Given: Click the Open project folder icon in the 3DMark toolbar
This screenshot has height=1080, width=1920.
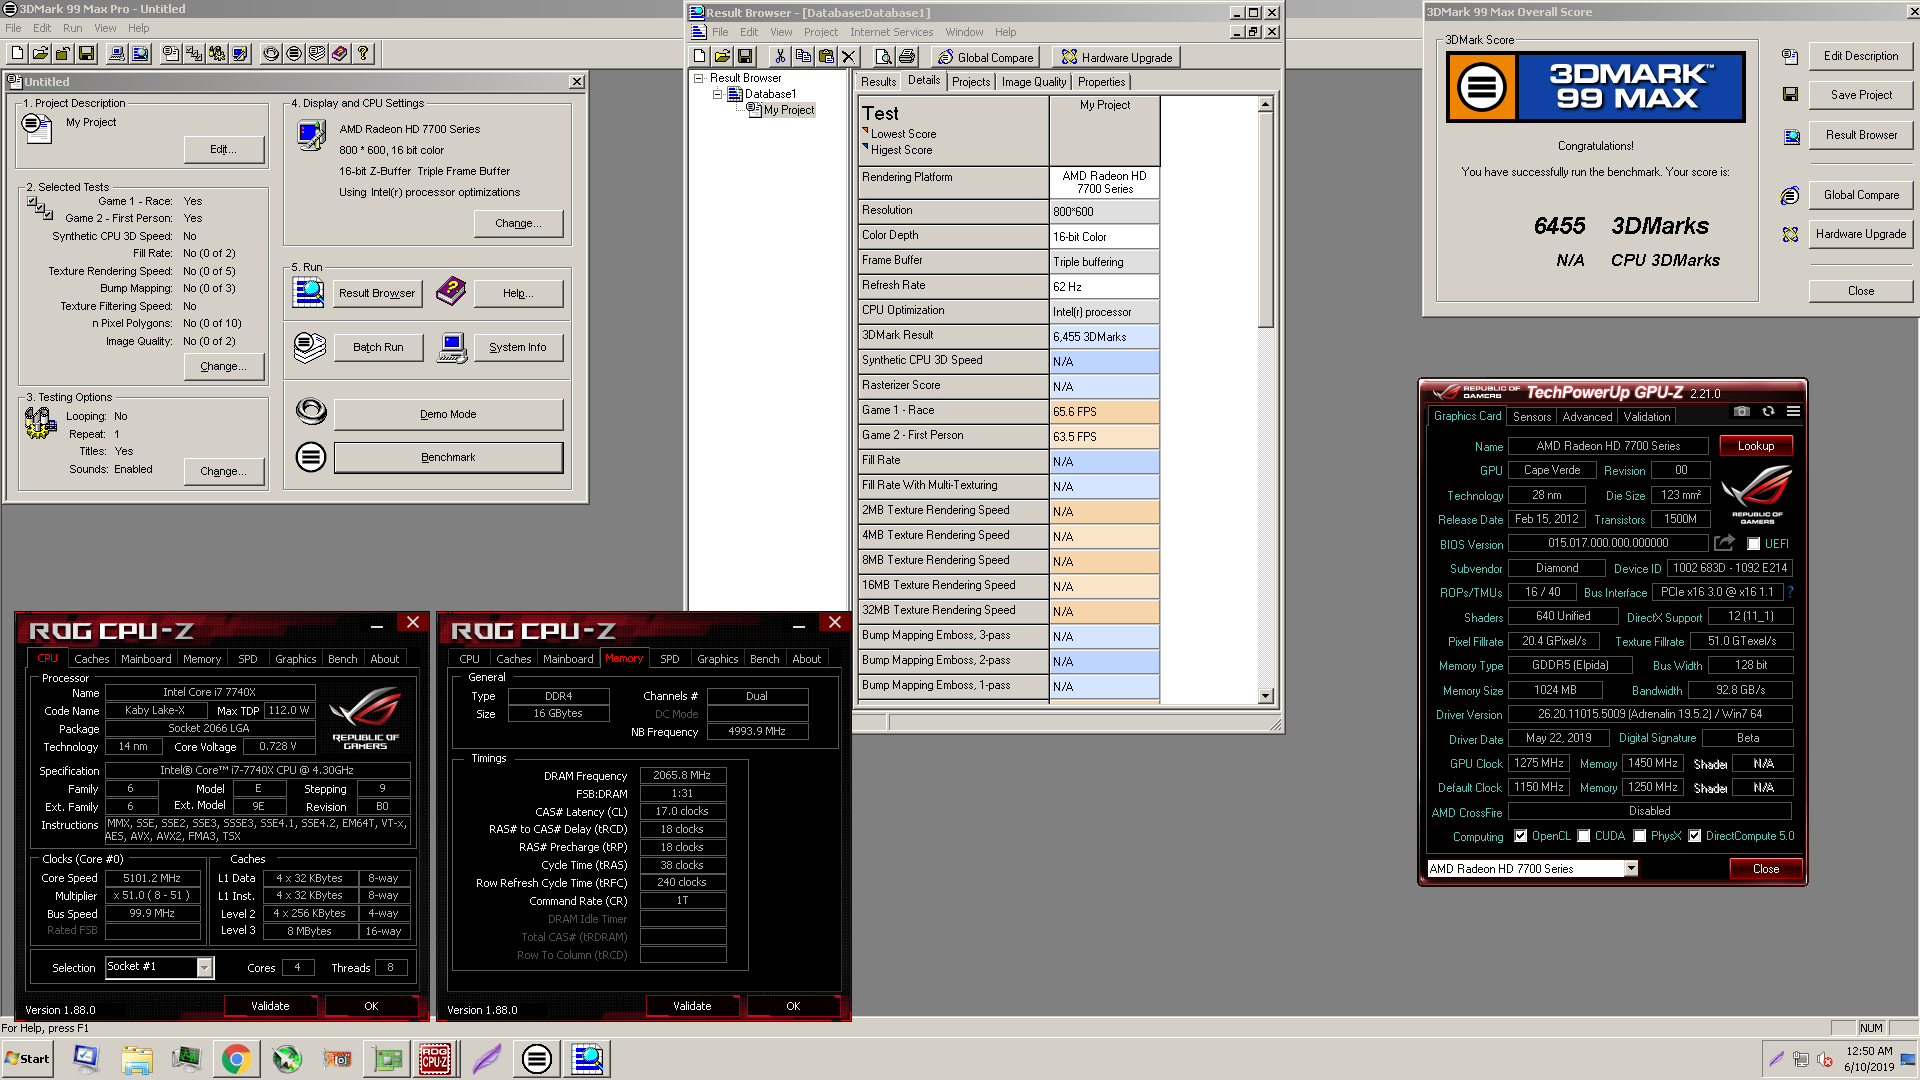Looking at the screenshot, I should (40, 53).
